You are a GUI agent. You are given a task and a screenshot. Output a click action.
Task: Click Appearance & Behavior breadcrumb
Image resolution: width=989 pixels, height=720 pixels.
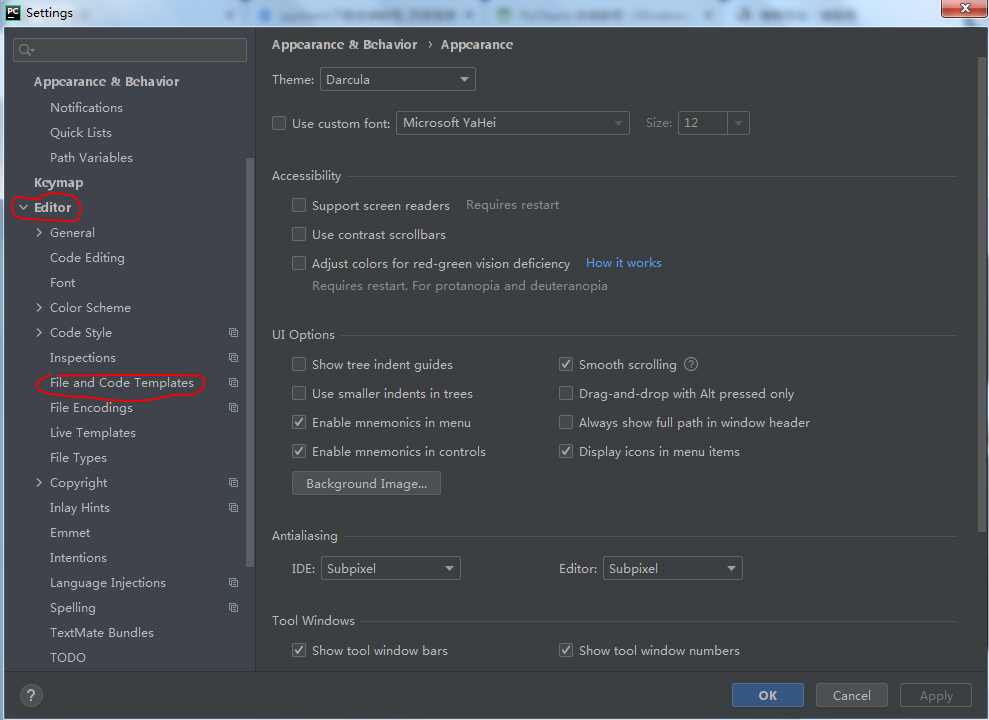tap(344, 44)
